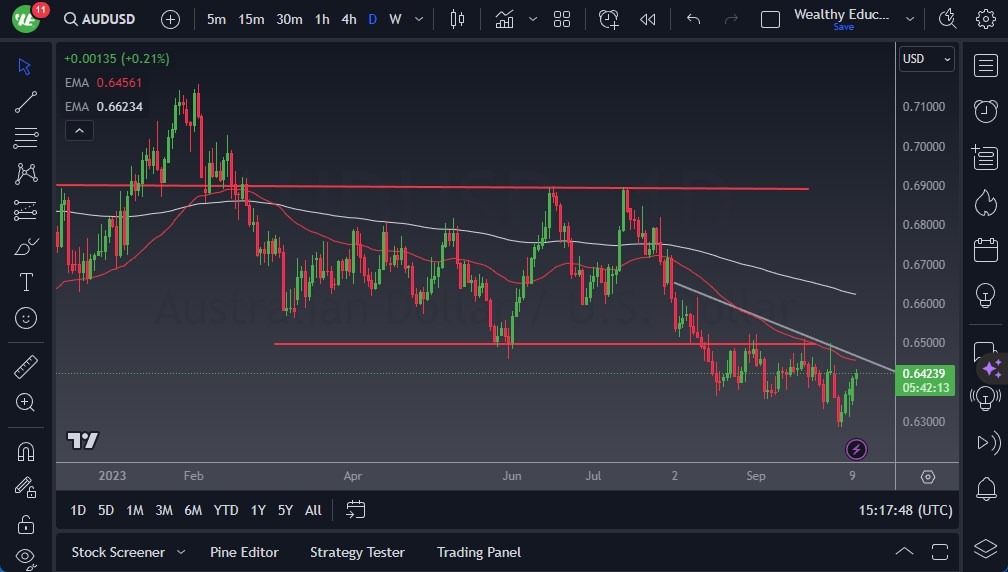Toggle hide all drawings eye icon

[26, 556]
